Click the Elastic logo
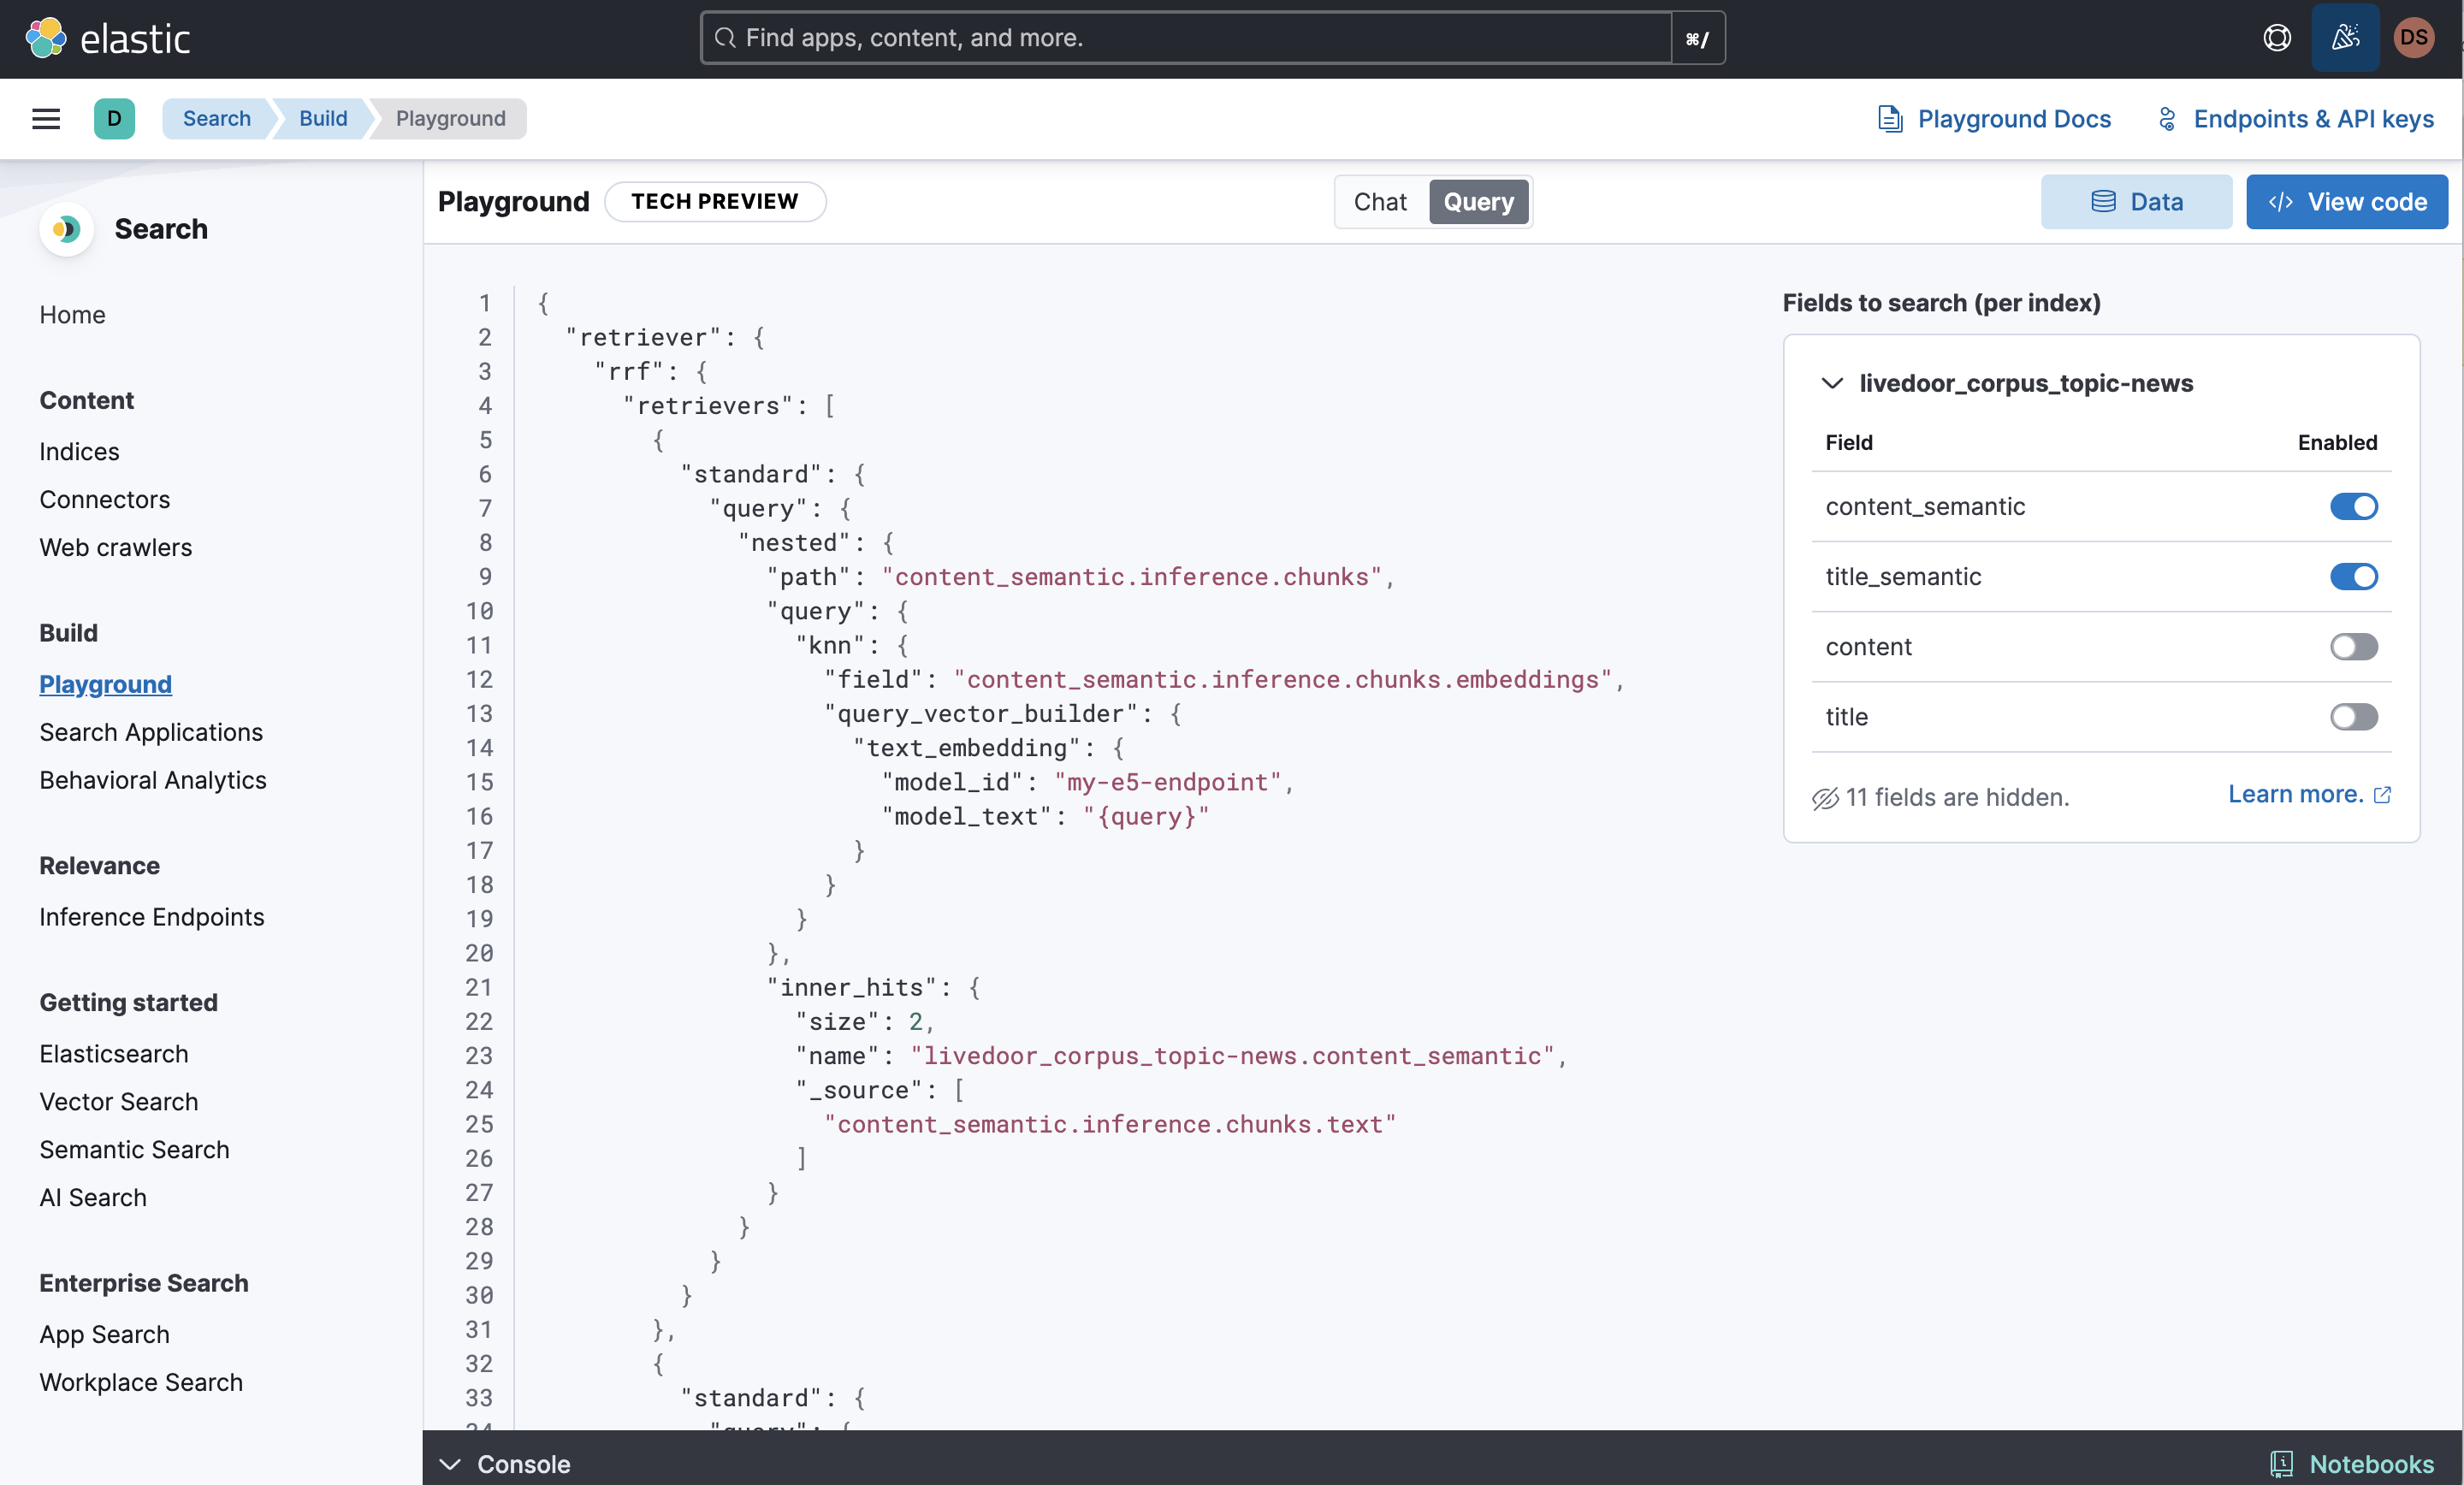The height and width of the screenshot is (1485, 2464). [x=107, y=38]
